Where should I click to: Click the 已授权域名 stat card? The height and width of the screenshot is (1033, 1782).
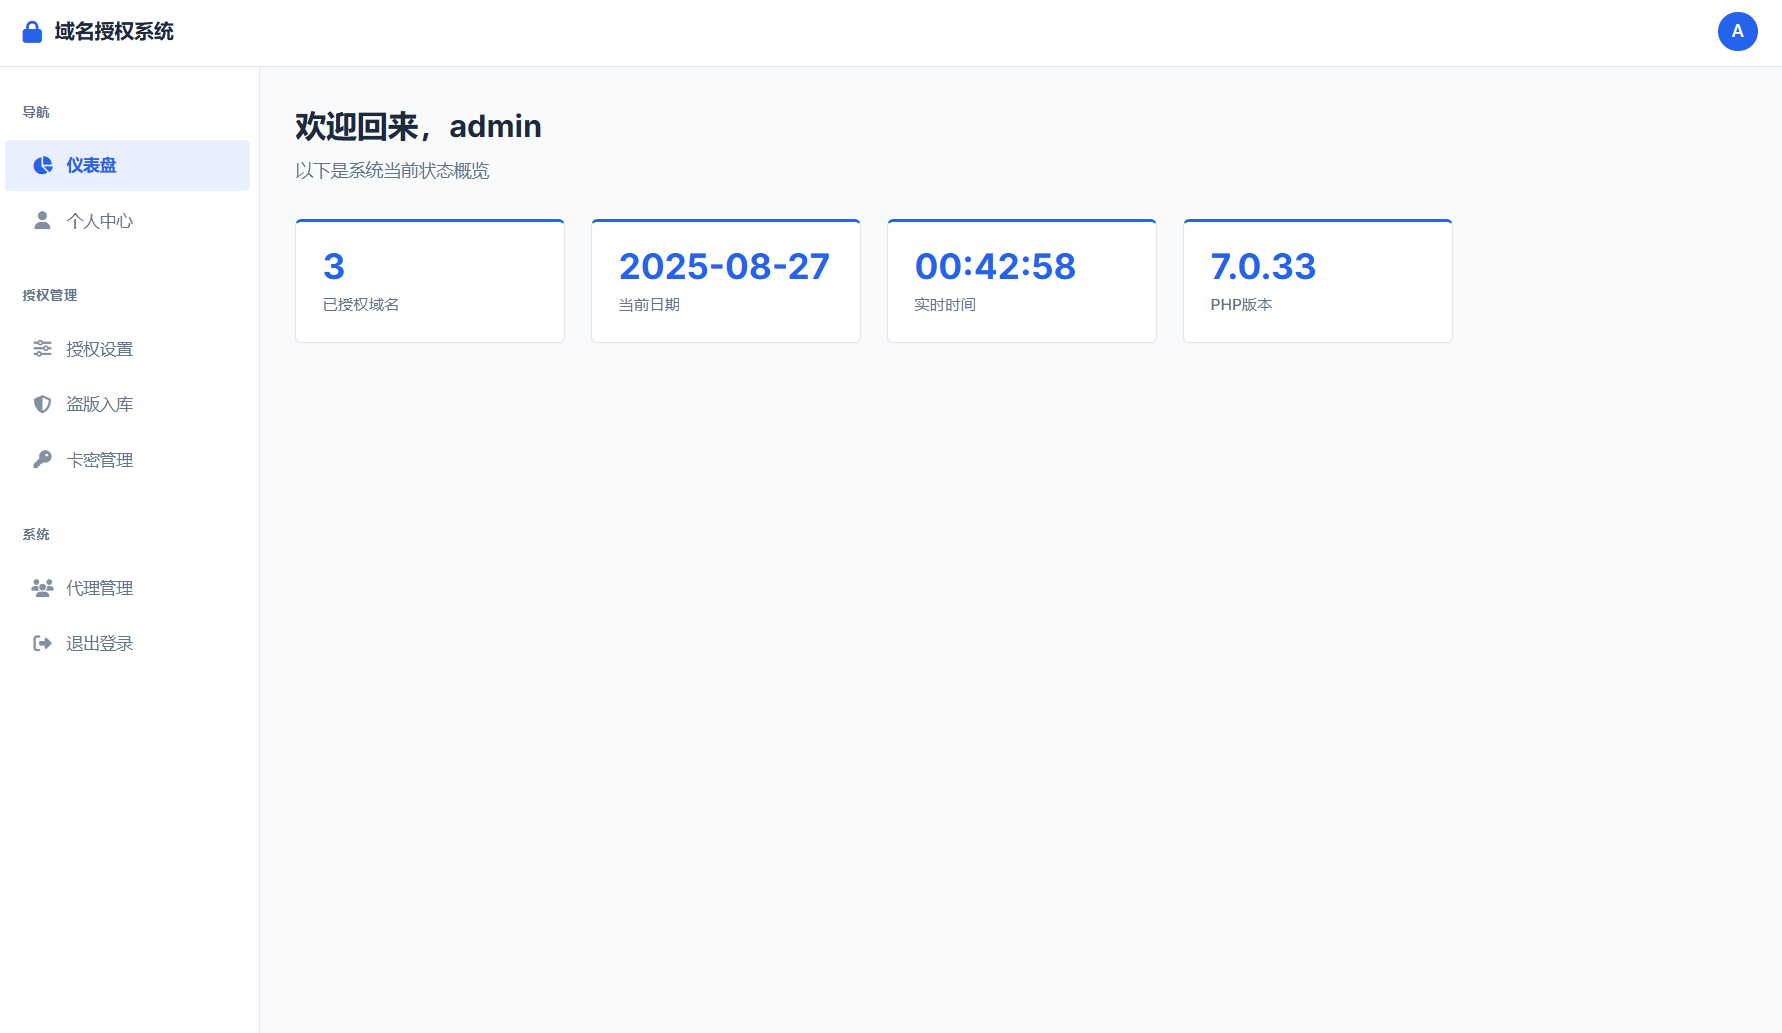[x=430, y=281]
